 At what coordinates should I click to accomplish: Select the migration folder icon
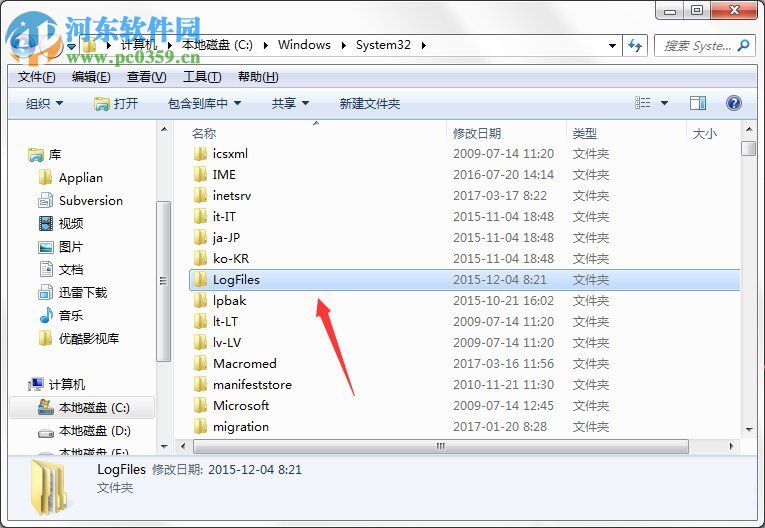coord(200,426)
